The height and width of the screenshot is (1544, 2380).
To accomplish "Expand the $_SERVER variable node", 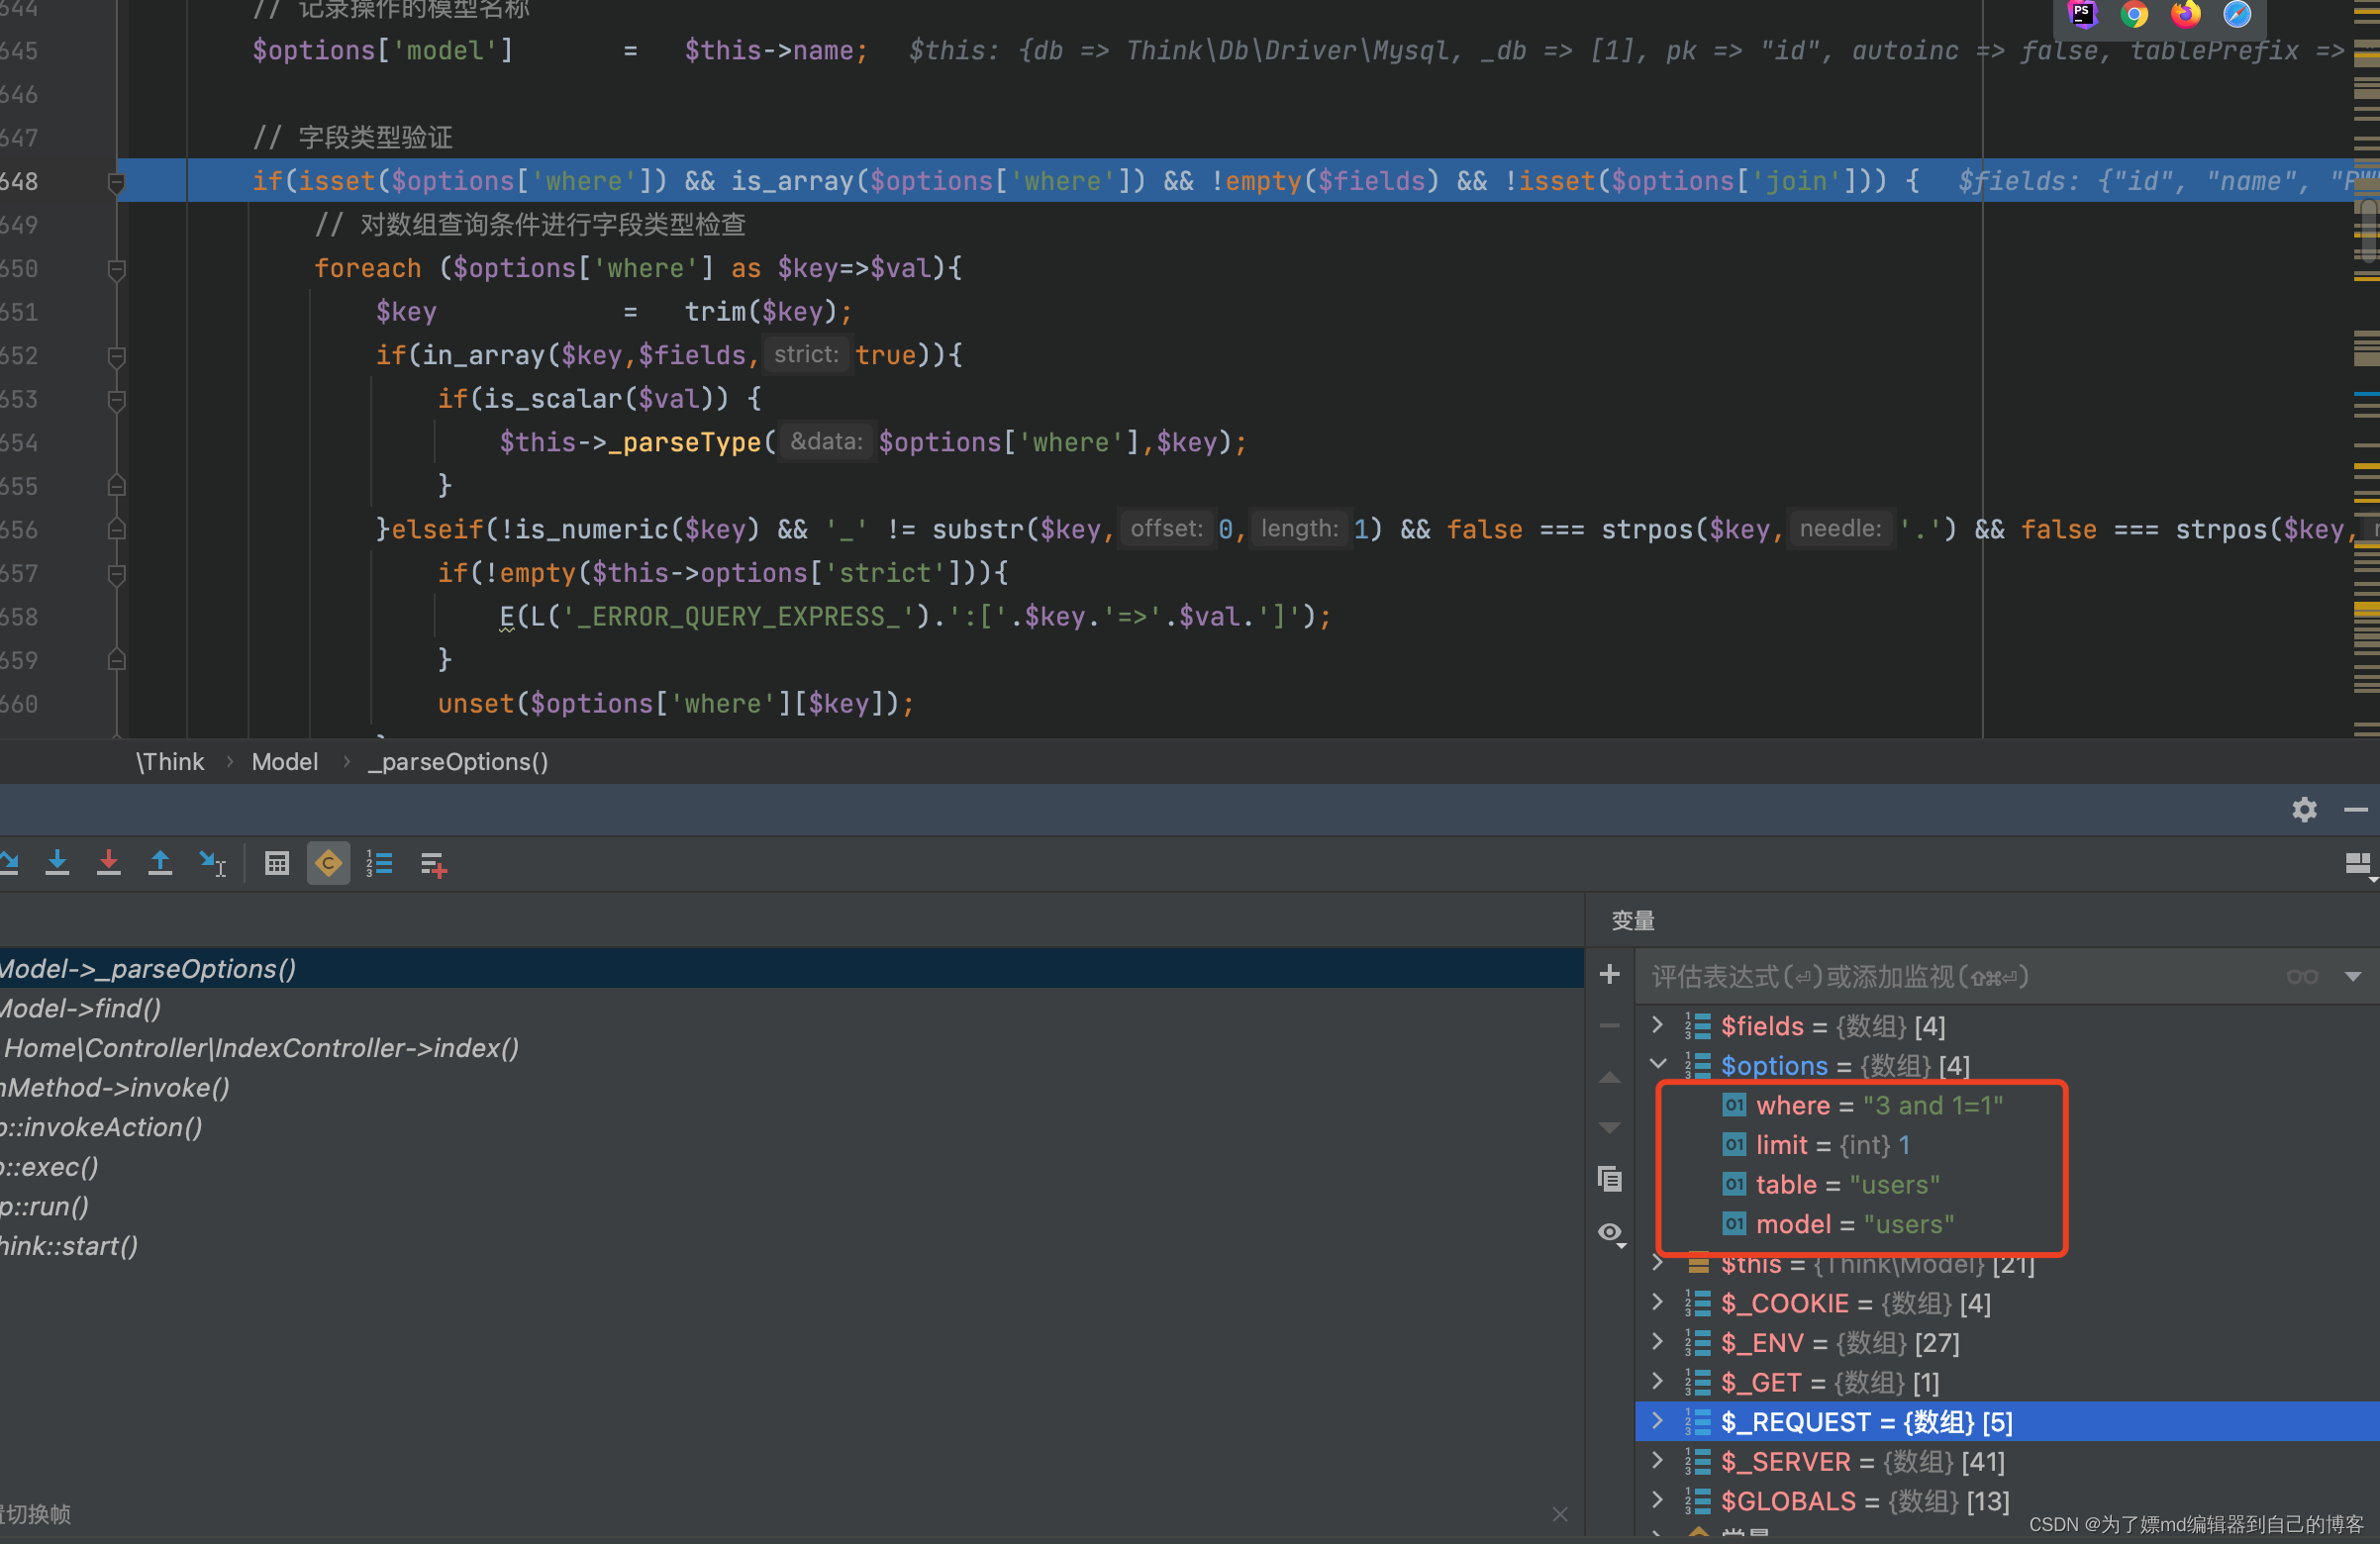I will tap(1658, 1461).
